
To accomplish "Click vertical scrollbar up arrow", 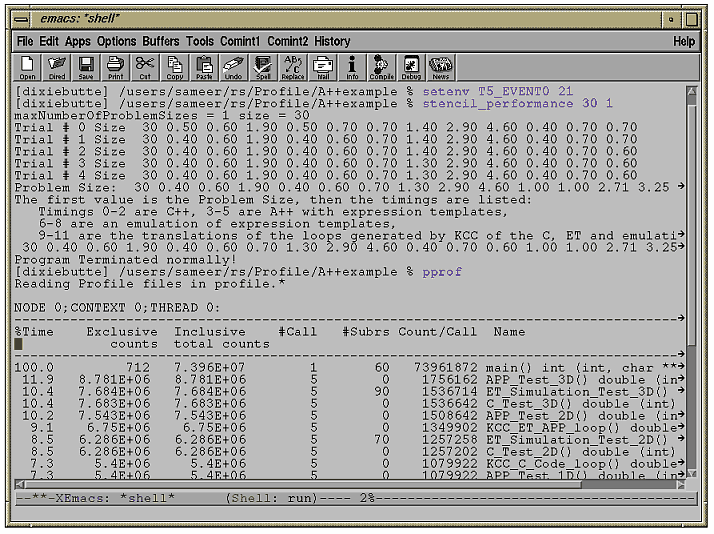I will point(691,91).
